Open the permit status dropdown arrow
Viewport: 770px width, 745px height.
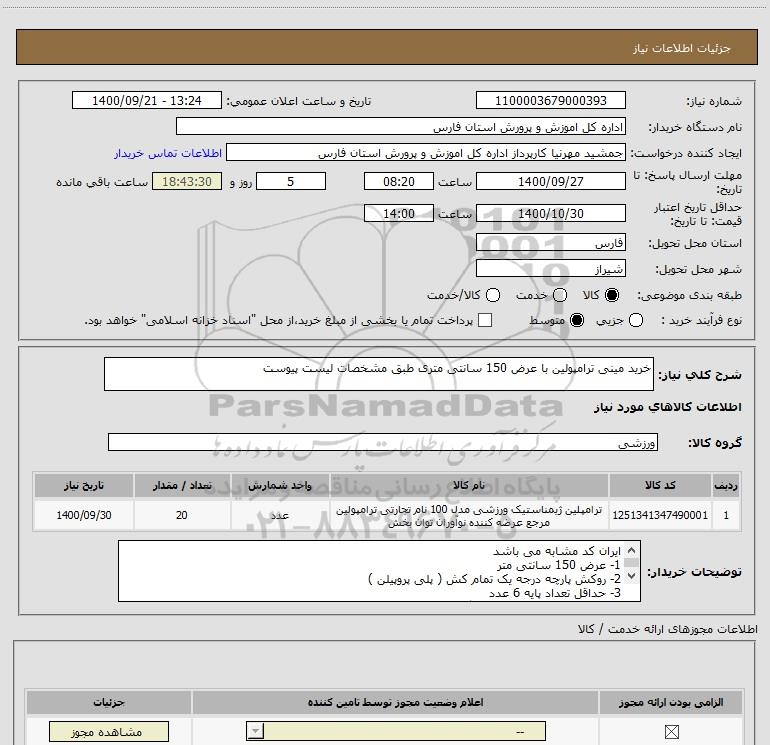click(255, 731)
